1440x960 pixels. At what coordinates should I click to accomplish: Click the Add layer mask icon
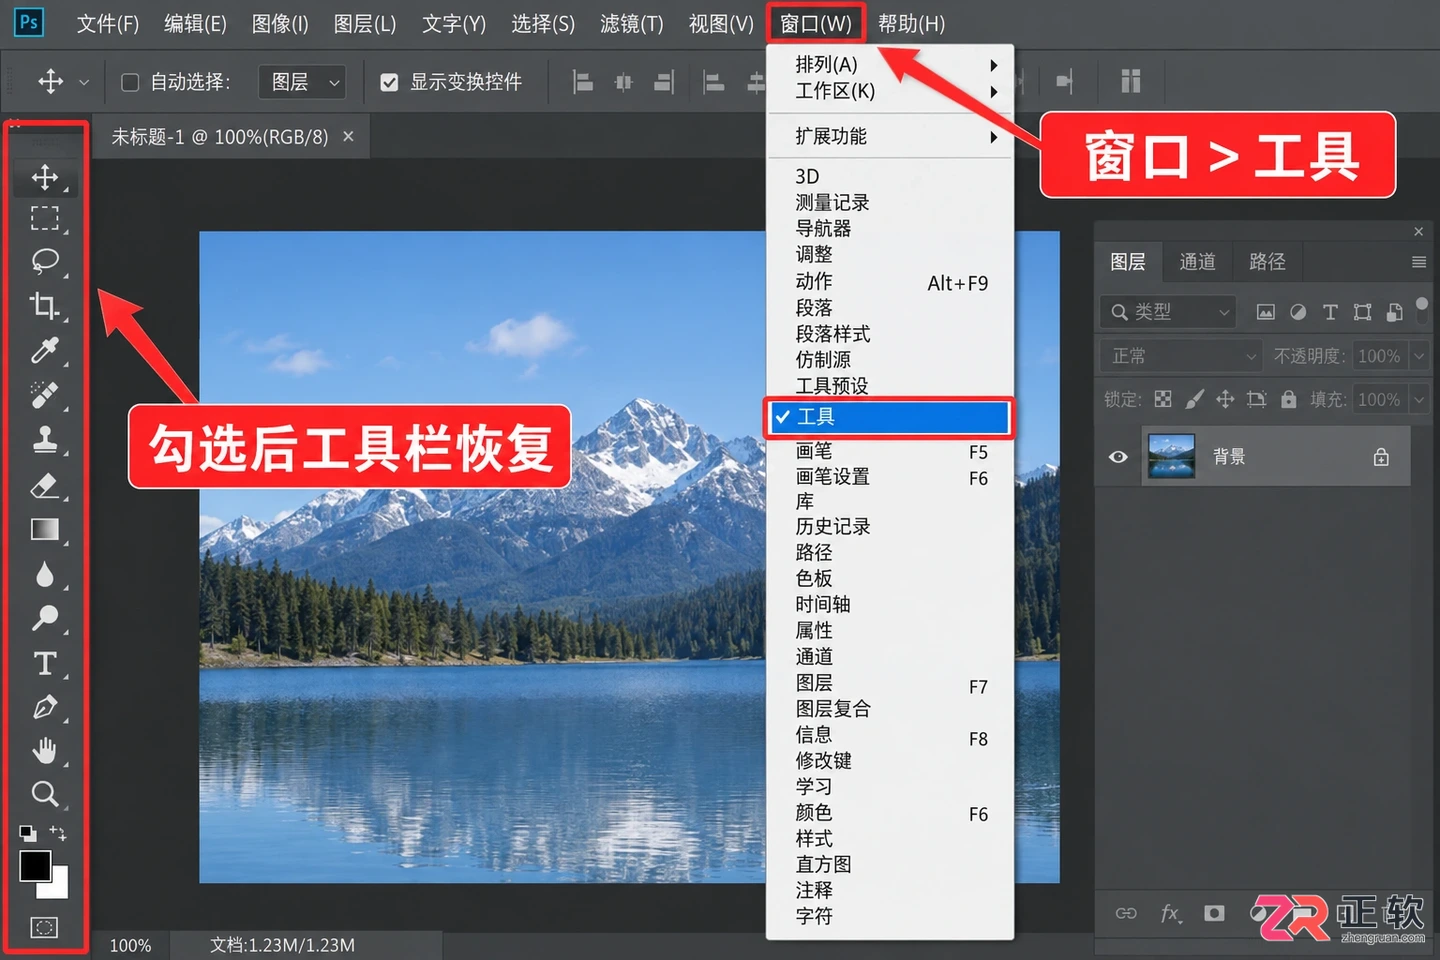pyautogui.click(x=1214, y=913)
